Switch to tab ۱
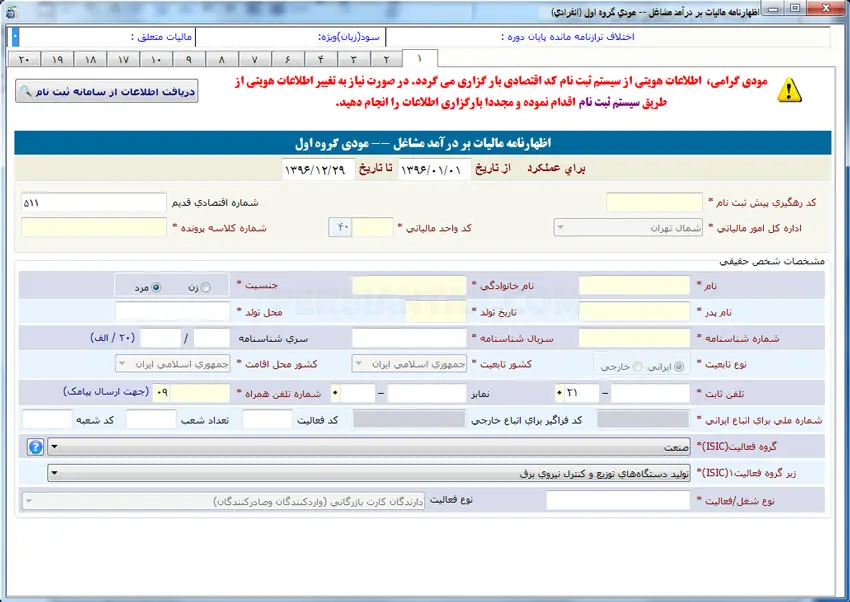Image resolution: width=850 pixels, height=602 pixels. tap(420, 59)
